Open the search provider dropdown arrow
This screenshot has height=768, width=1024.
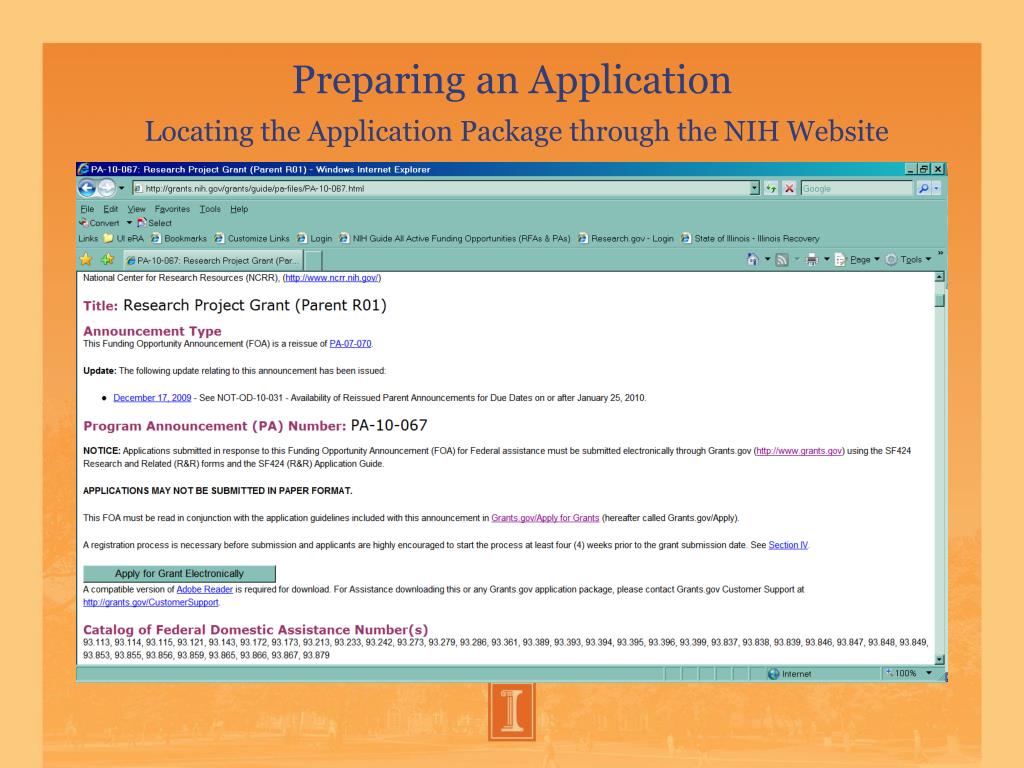(x=936, y=189)
